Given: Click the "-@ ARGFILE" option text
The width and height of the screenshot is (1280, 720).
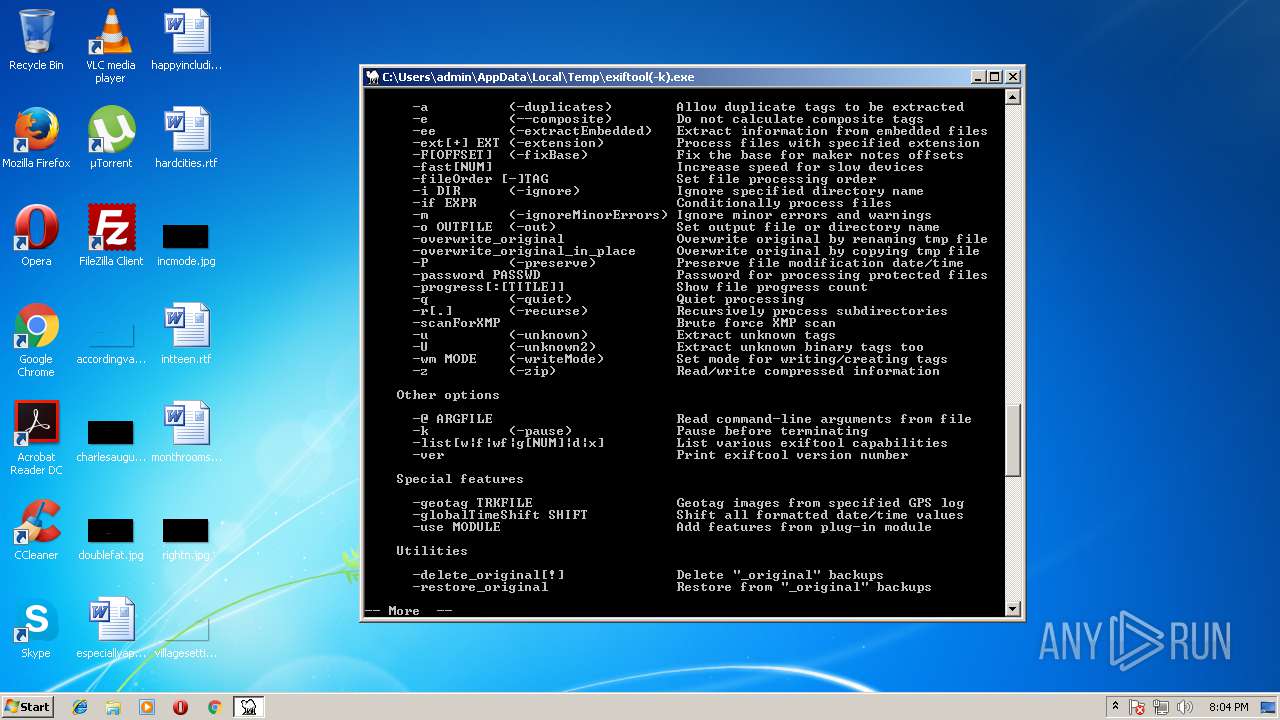Looking at the screenshot, I should click(452, 419).
